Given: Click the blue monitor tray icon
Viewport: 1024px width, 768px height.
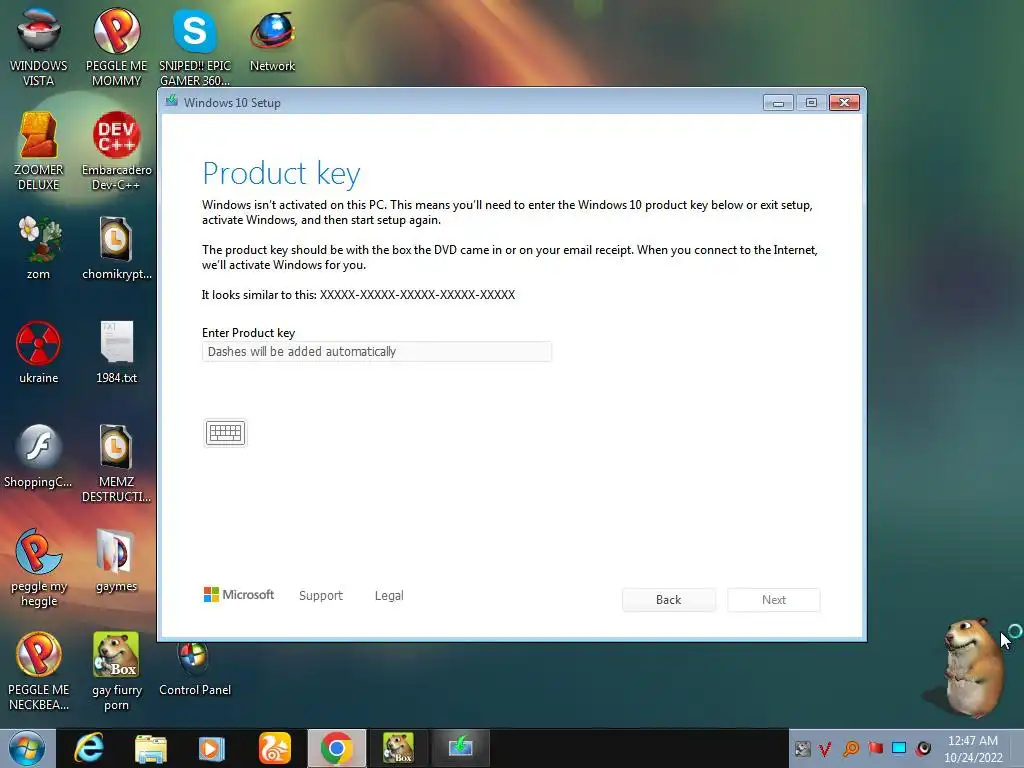Looking at the screenshot, I should click(x=899, y=748).
